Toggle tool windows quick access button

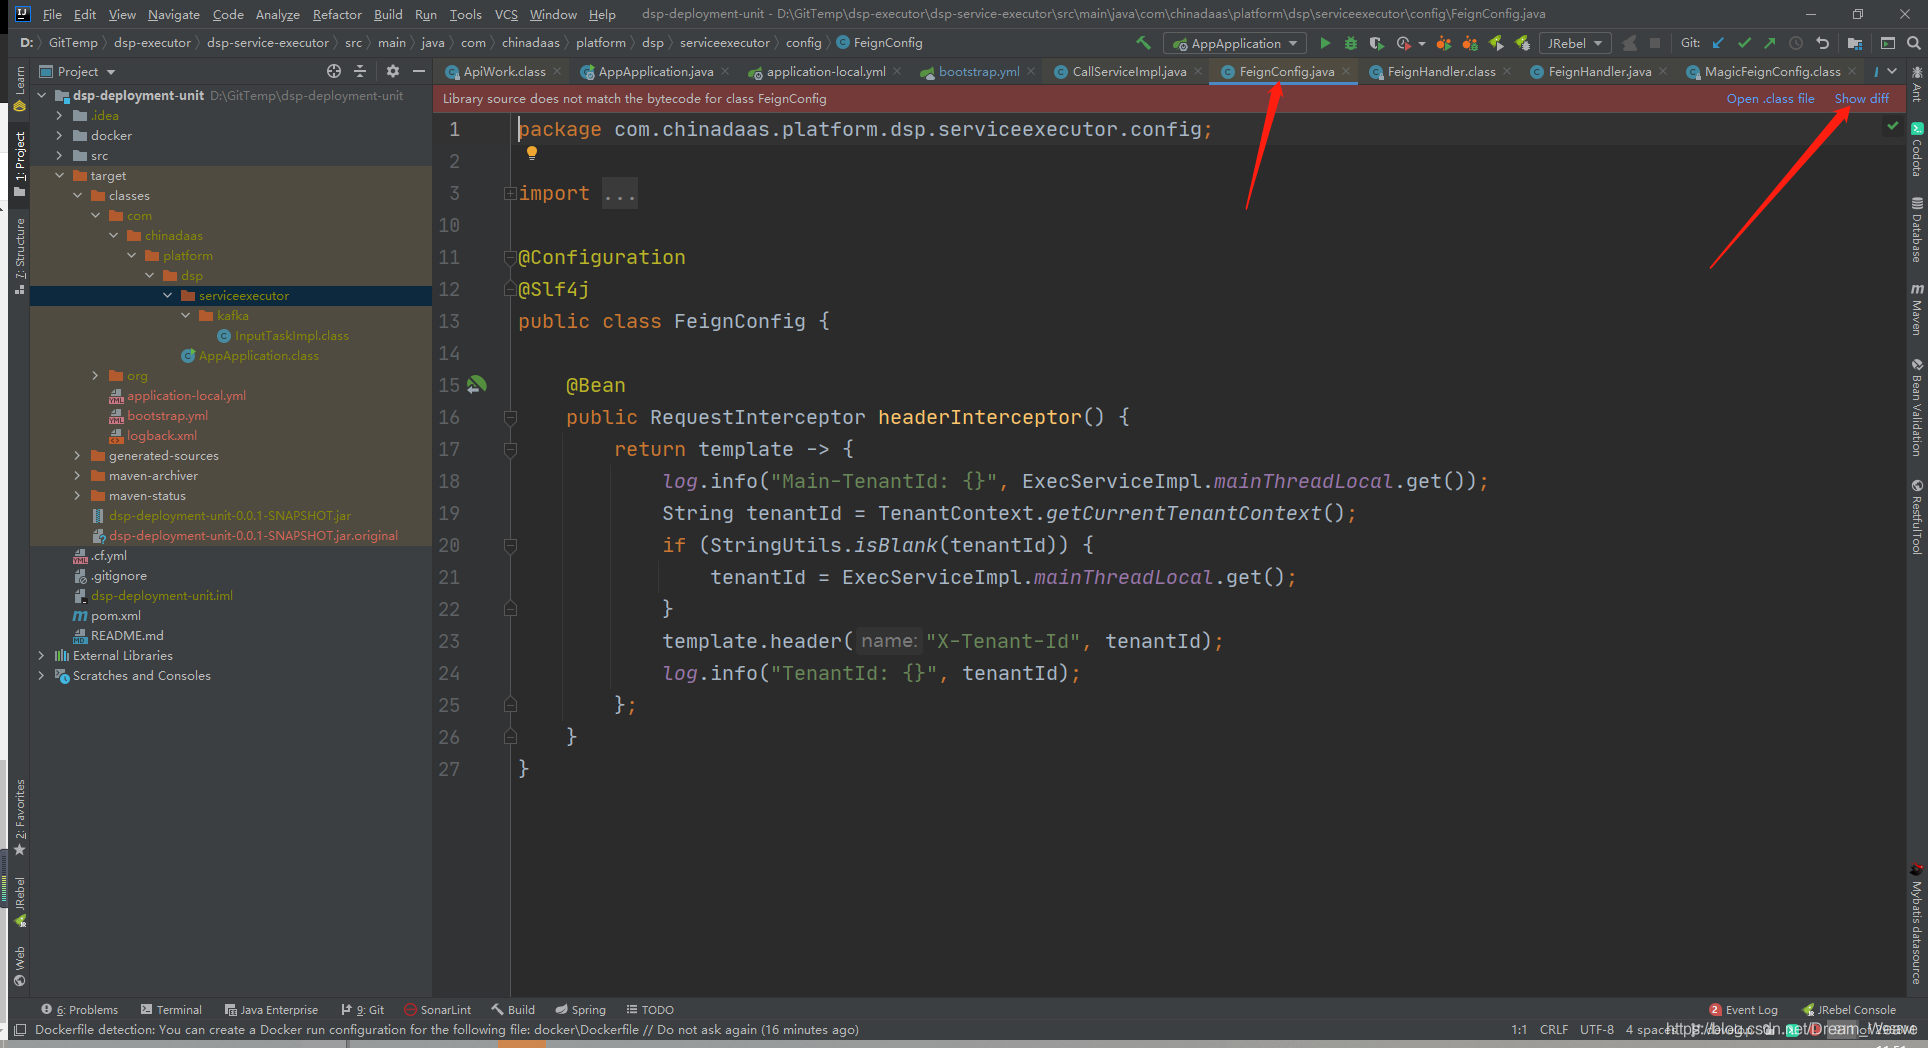(20, 1030)
